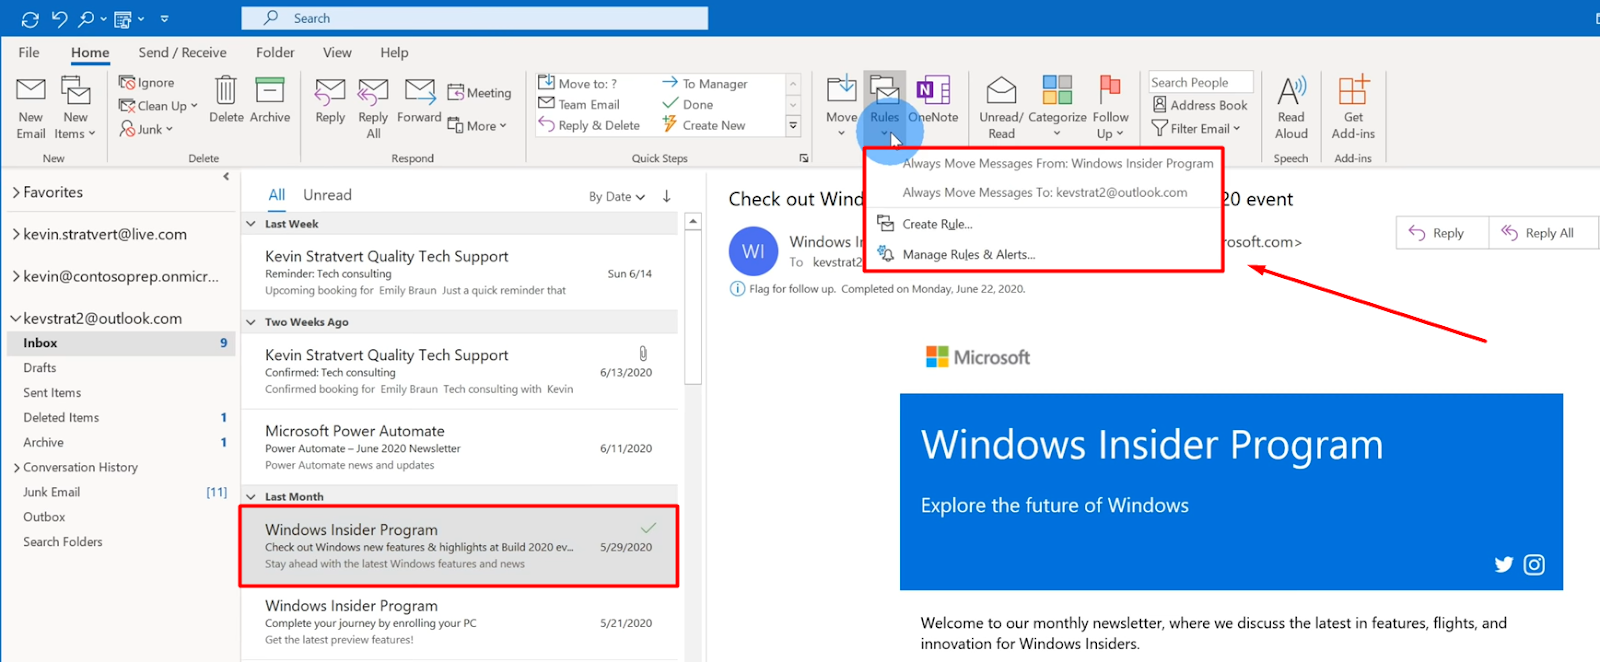Click the Undo icon in title bar
Image resolution: width=1600 pixels, height=662 pixels.
(59, 18)
